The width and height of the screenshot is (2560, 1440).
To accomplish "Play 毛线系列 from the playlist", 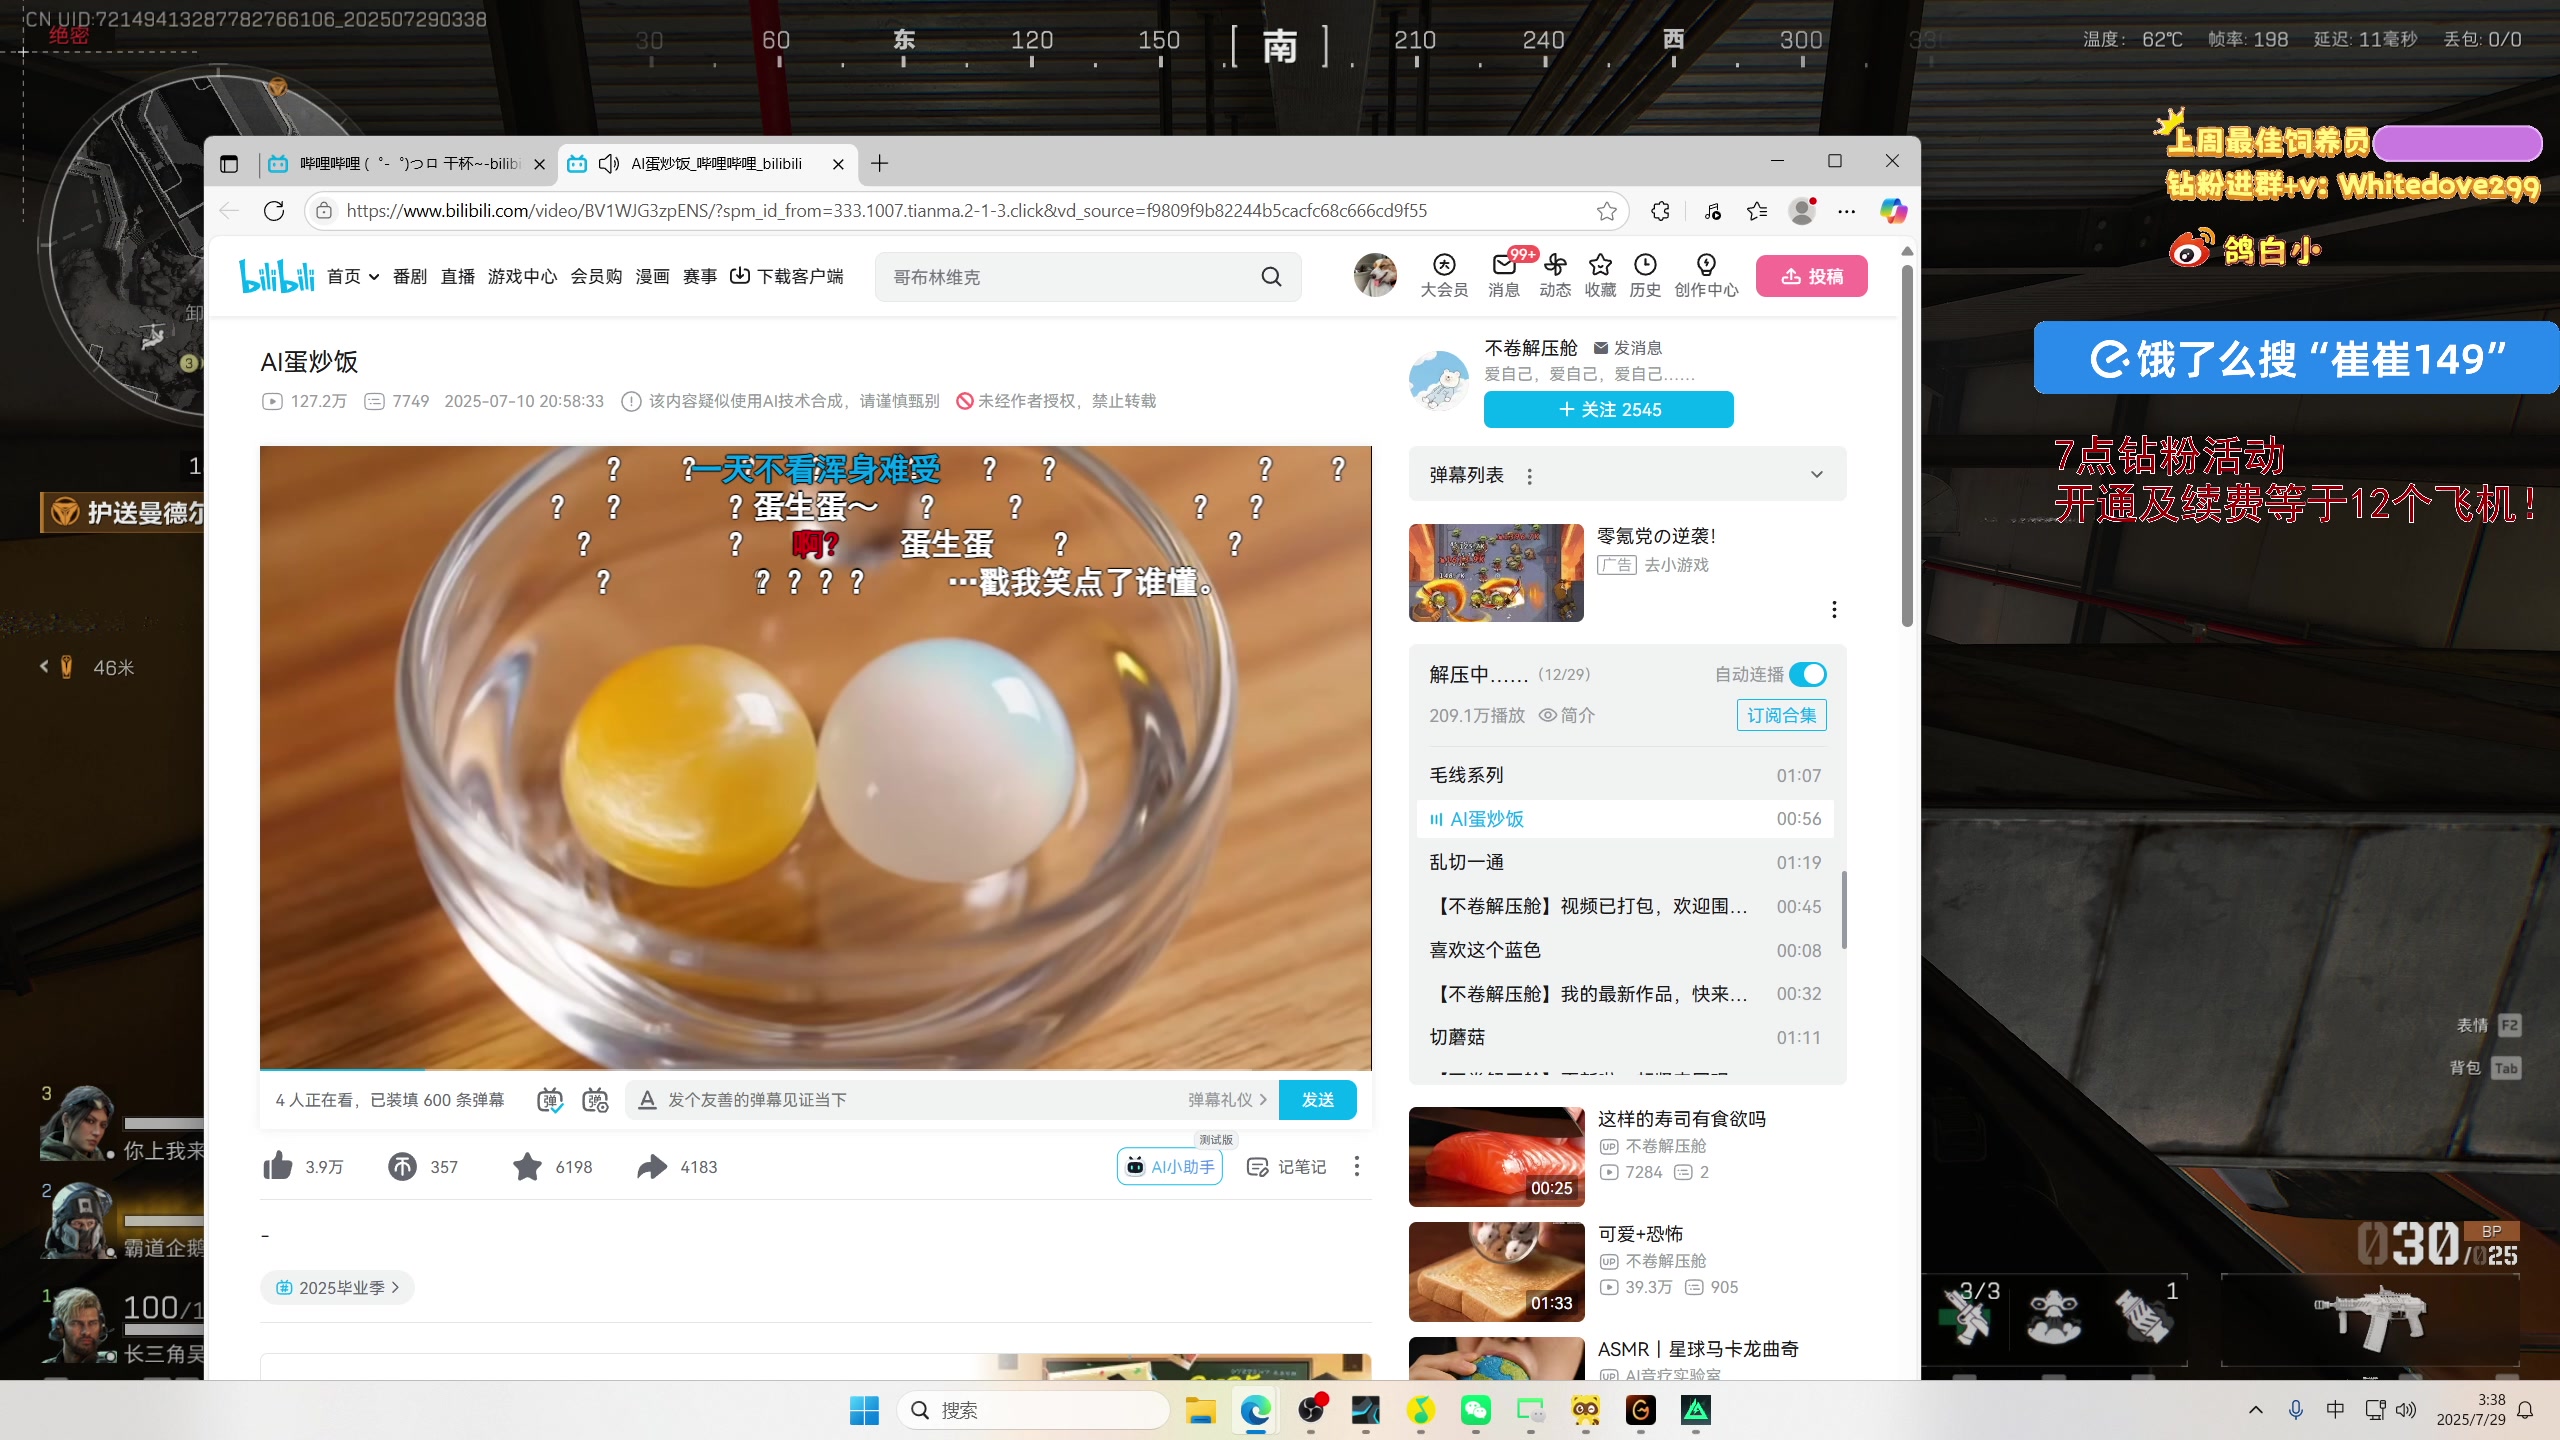I will tap(1625, 776).
